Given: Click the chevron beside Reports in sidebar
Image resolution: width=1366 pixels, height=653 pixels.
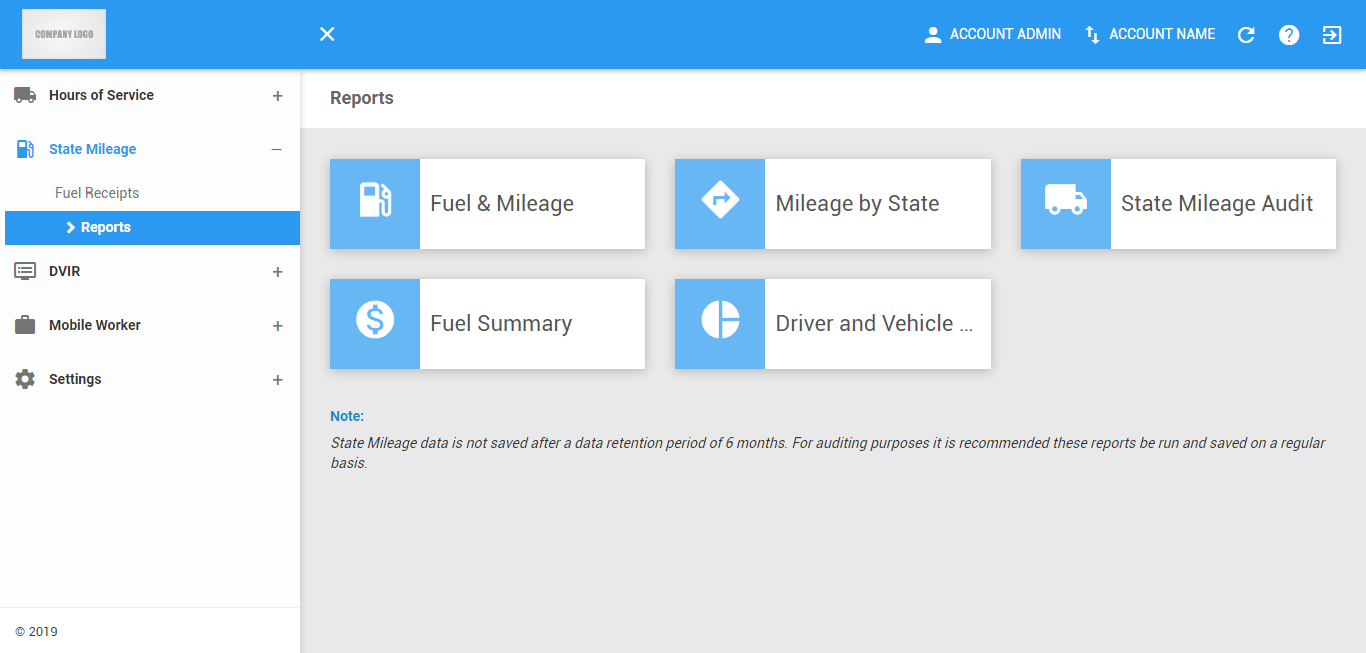Looking at the screenshot, I should click(70, 228).
